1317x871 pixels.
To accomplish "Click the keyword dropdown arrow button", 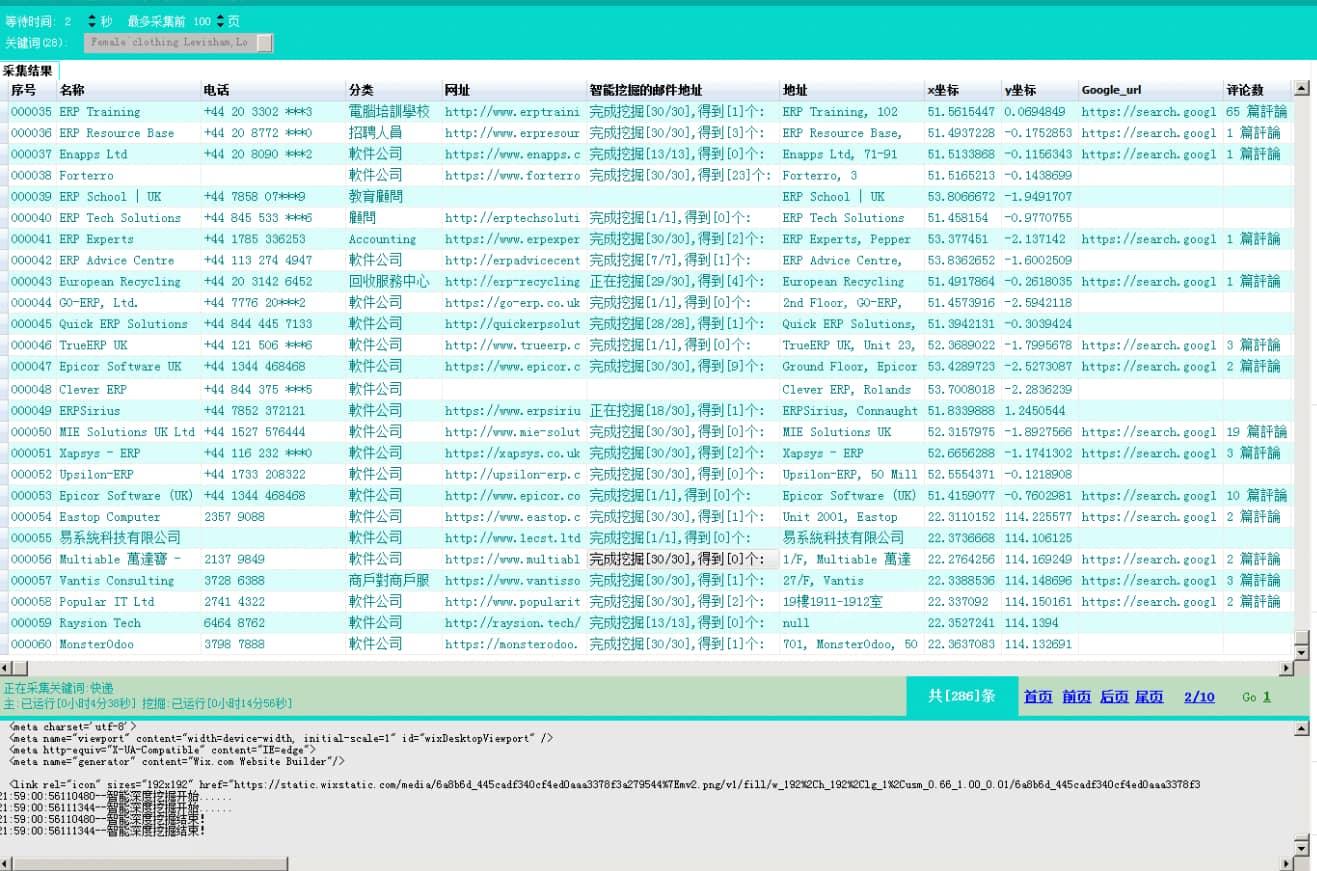I will point(265,43).
